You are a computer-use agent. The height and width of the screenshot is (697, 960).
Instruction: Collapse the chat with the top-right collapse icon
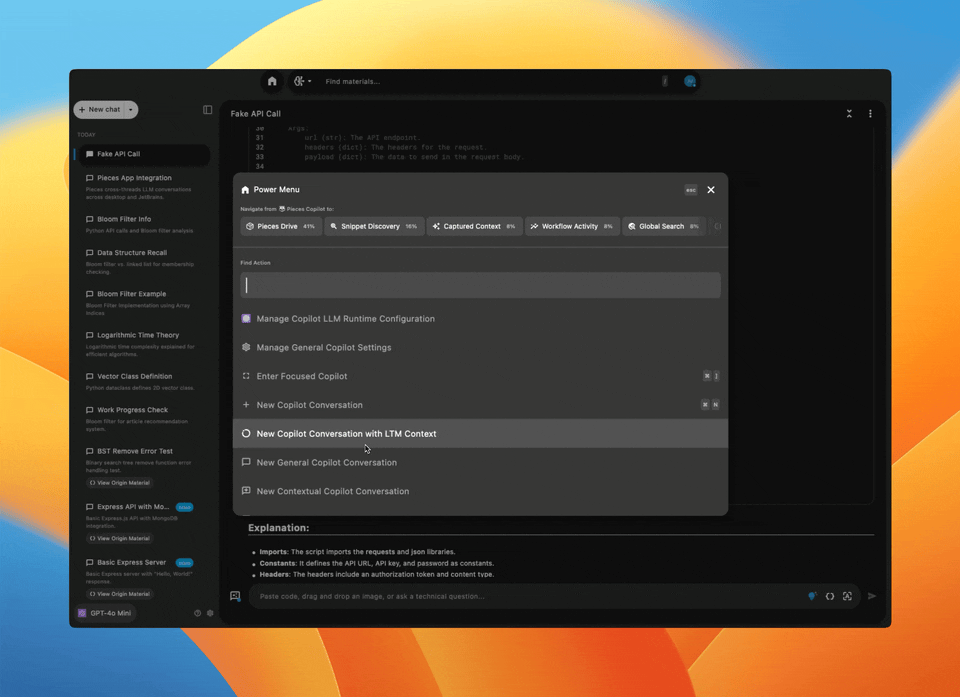849,113
